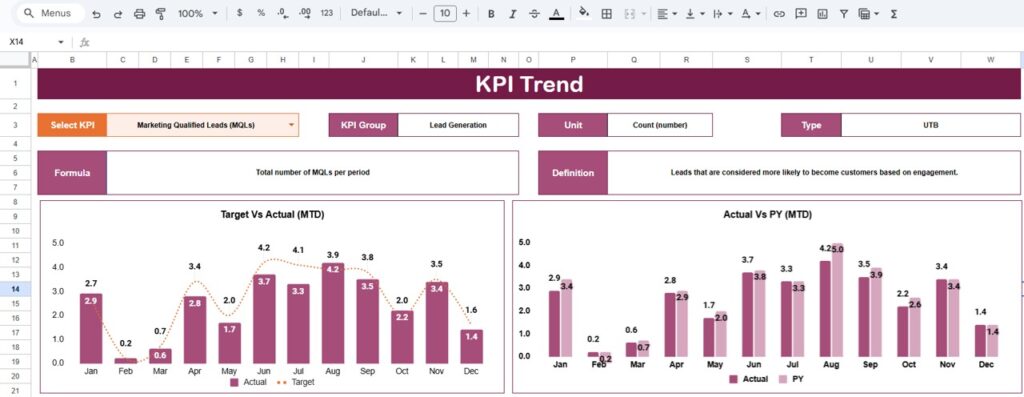This screenshot has height=397, width=1024.
Task: Open the Menus search box
Action: [x=50, y=13]
